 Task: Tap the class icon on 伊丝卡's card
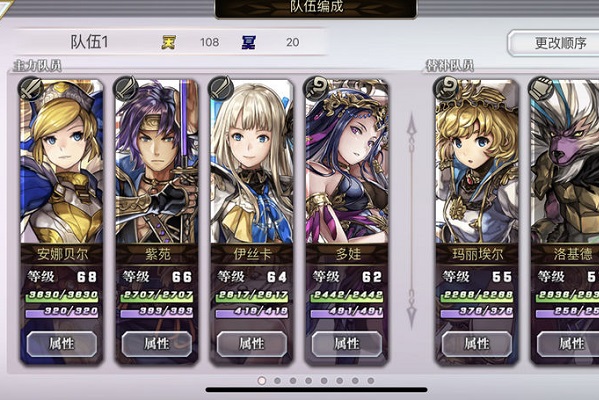221,89
